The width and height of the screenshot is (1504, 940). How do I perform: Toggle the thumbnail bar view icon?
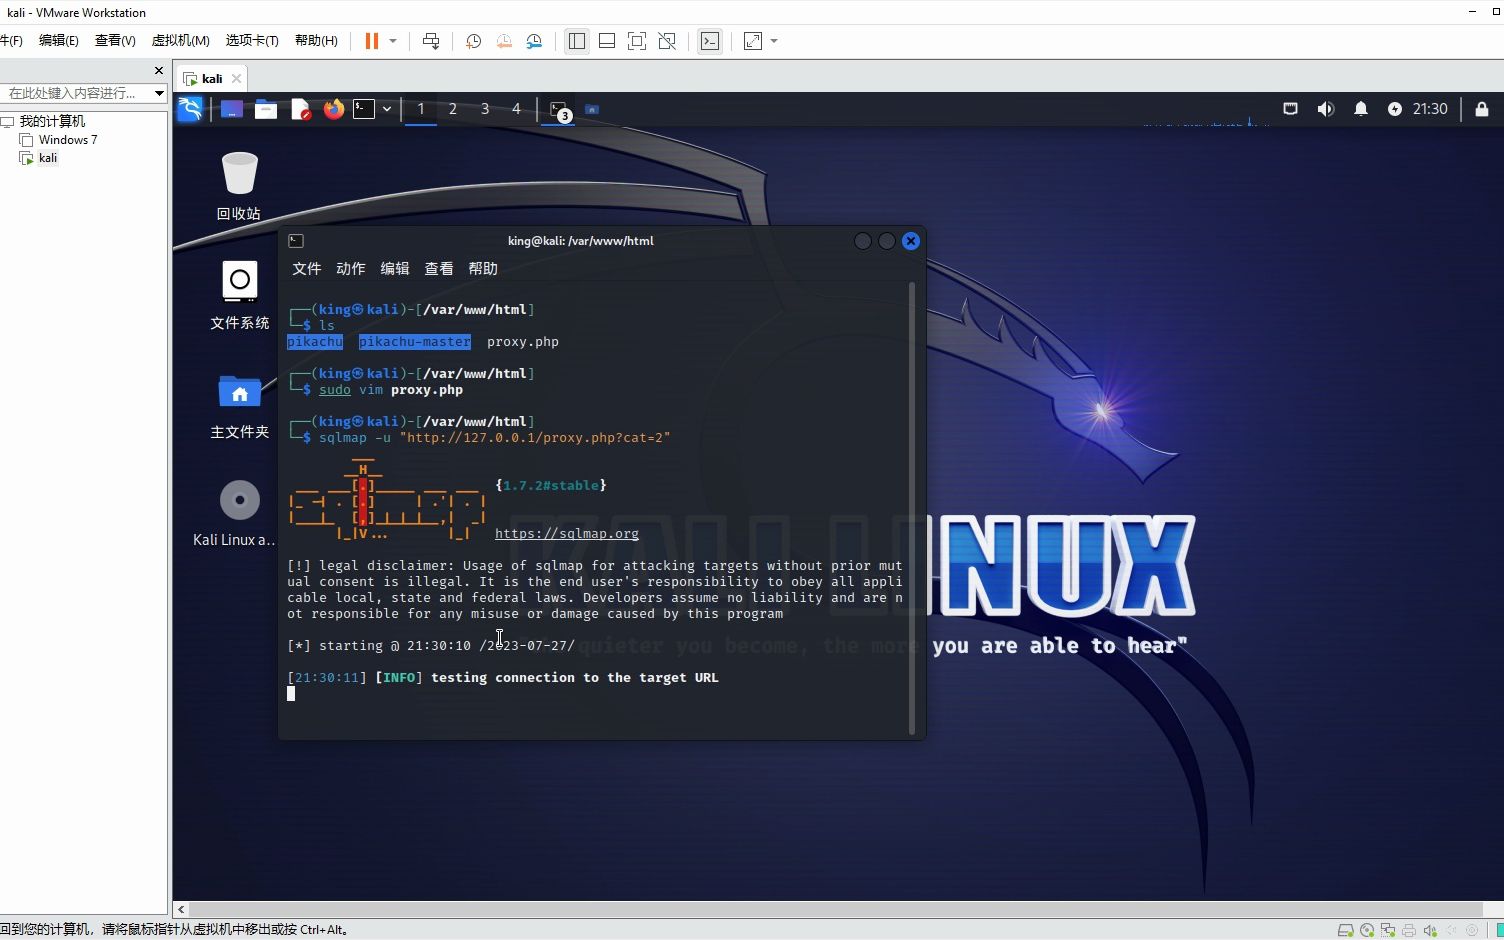(x=607, y=41)
